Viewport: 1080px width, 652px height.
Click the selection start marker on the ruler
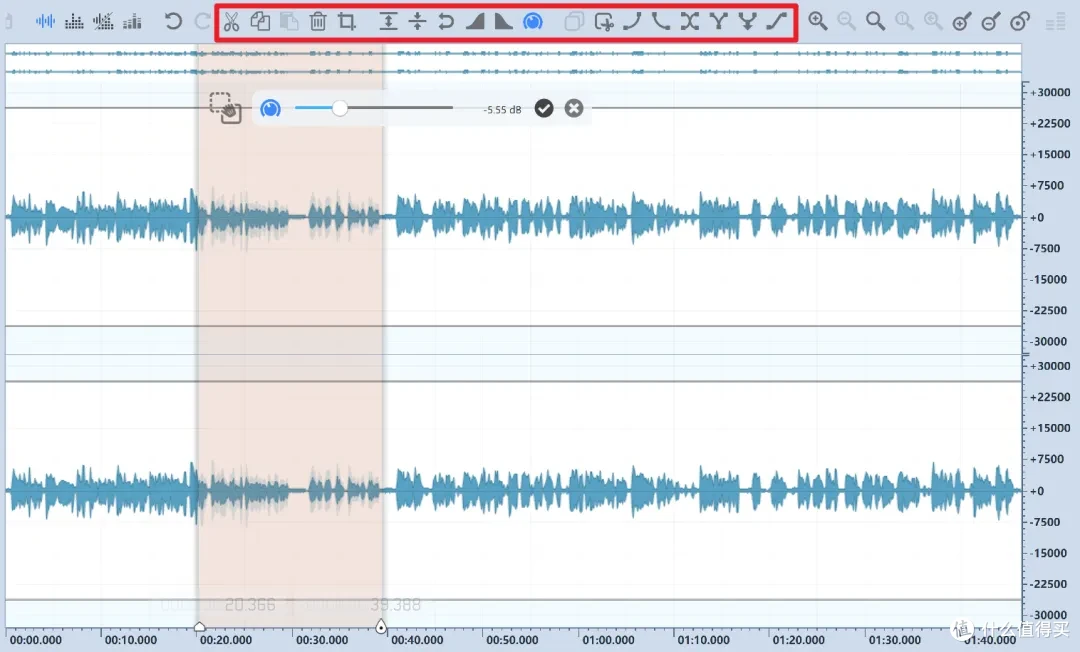pos(200,627)
